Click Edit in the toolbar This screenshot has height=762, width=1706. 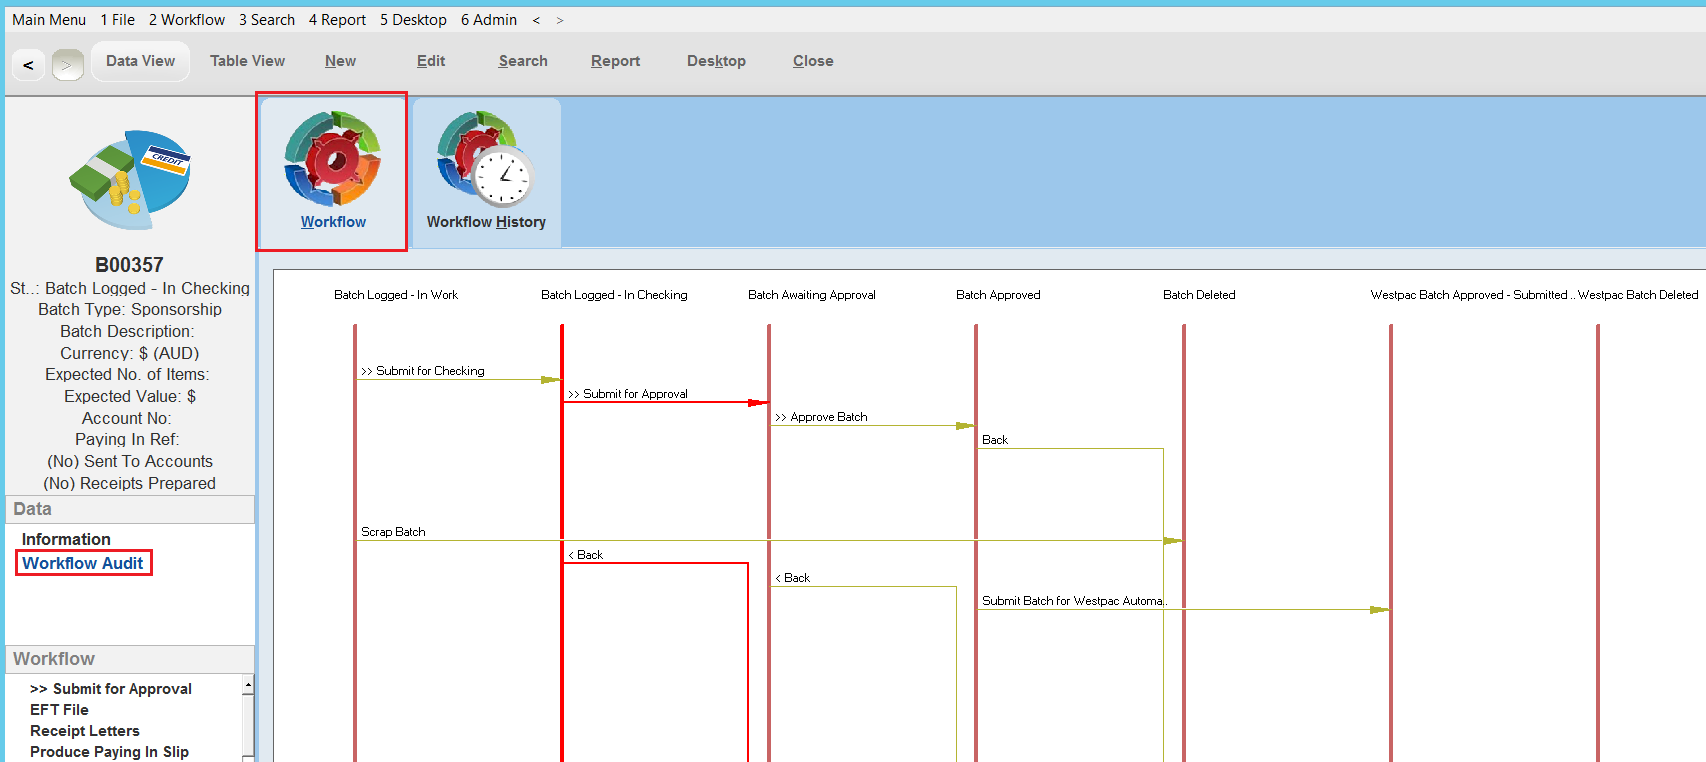click(431, 61)
